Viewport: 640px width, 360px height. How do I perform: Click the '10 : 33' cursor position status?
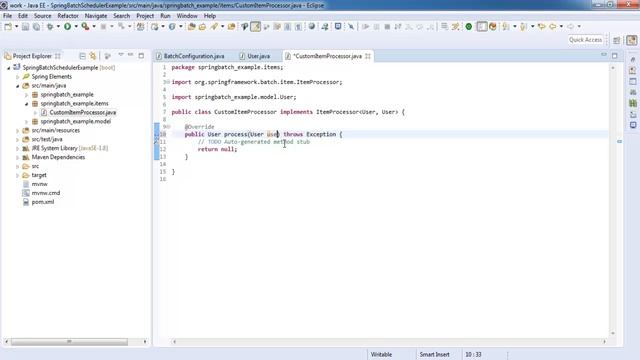[x=473, y=354]
